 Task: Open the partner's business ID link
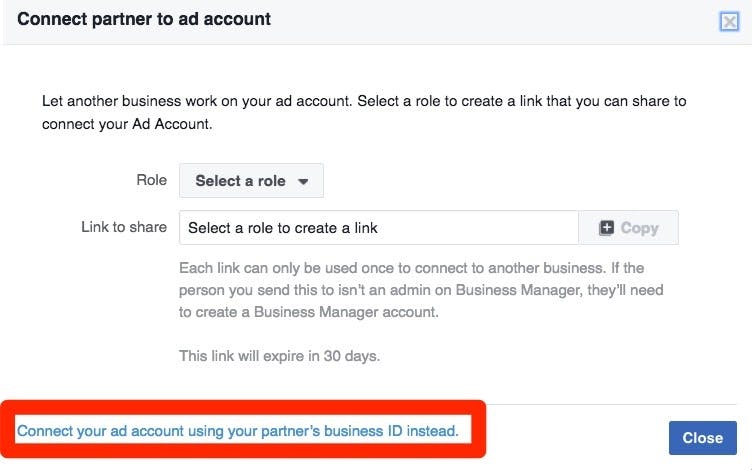pos(238,431)
